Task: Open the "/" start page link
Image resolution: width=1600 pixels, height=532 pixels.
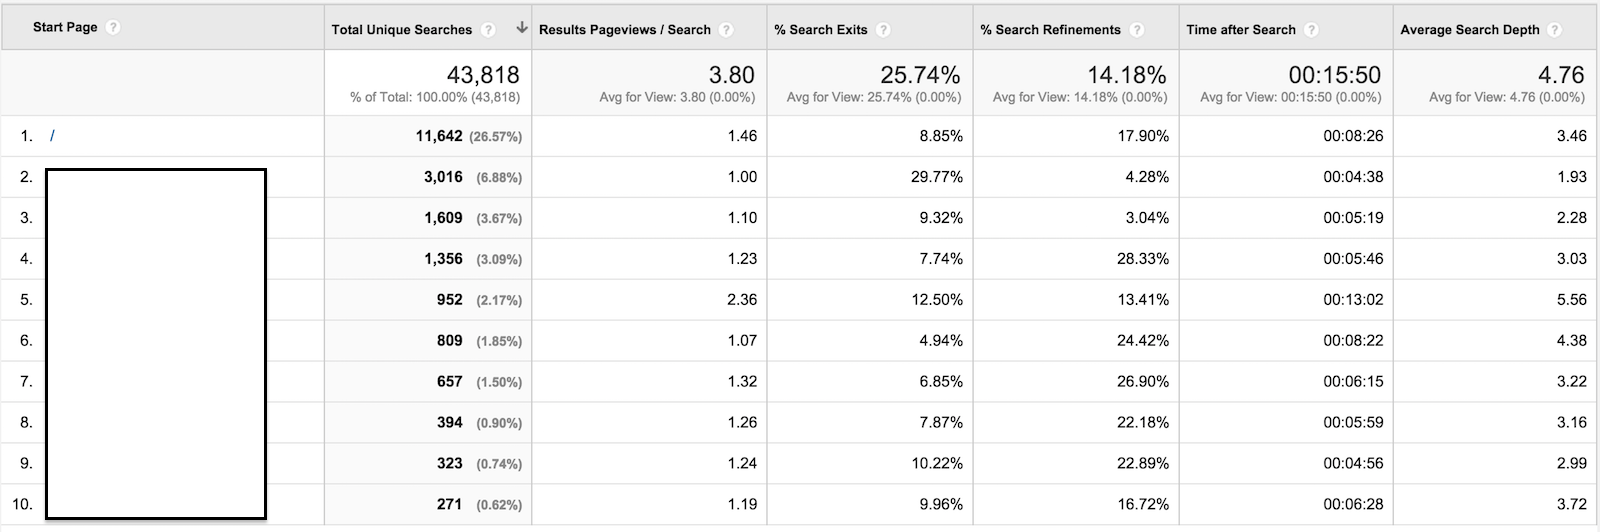Action: 52,136
